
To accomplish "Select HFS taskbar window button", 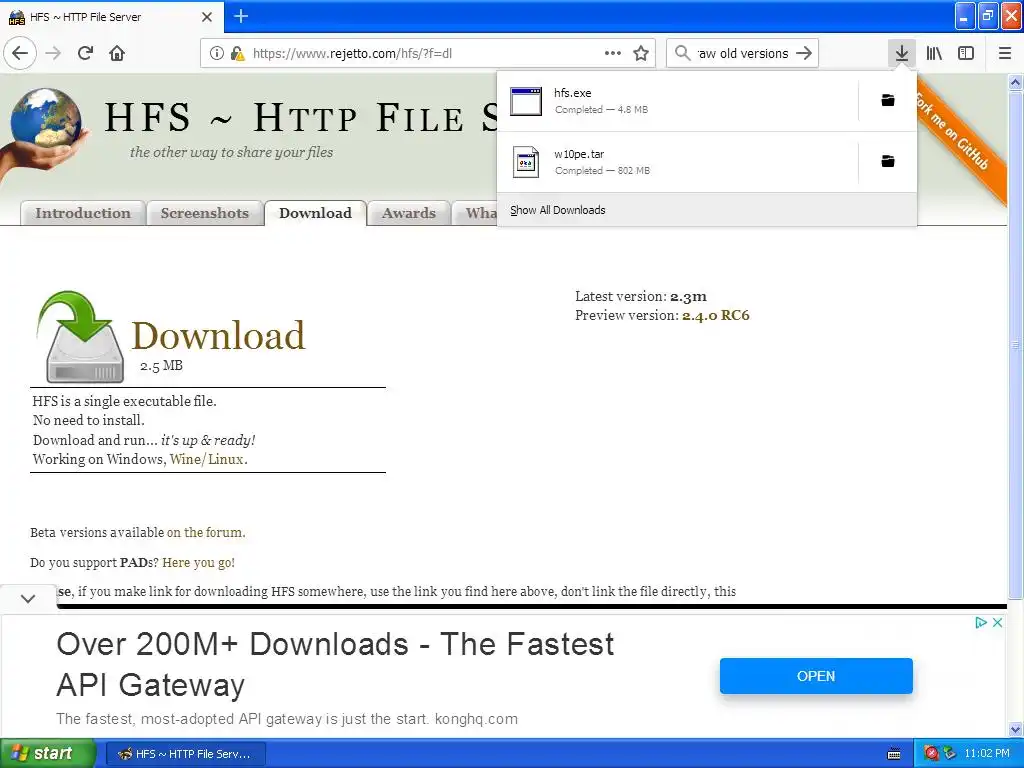I will (185, 754).
